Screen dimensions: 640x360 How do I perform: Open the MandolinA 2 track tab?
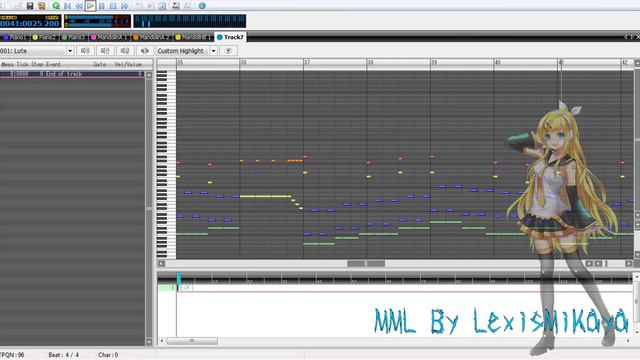[151, 37]
